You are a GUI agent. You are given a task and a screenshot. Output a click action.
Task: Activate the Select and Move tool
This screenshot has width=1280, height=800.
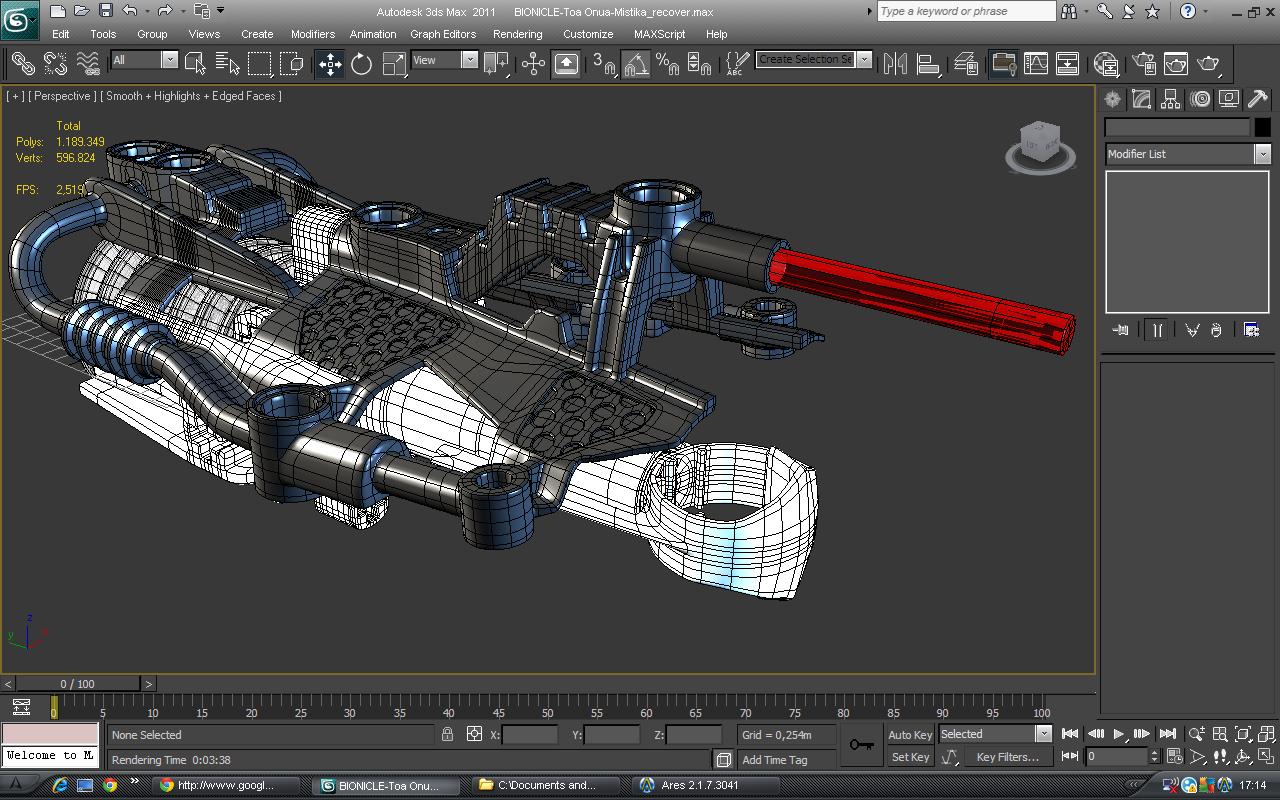329,64
